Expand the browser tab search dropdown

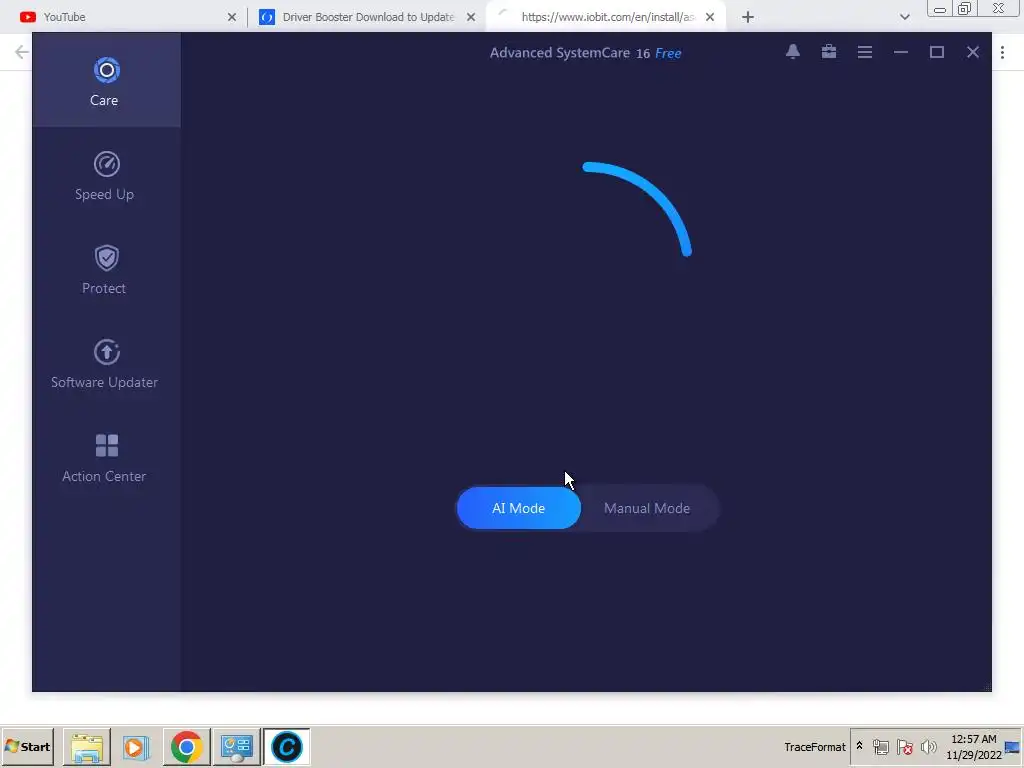[904, 17]
